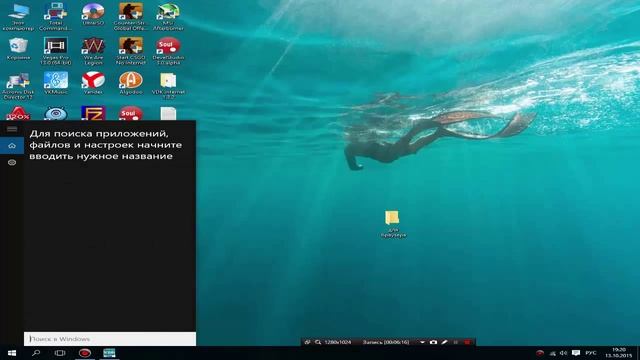Launch the Acronis Disk Director 12 shortcut
This screenshot has height=360, width=640.
click(x=18, y=86)
